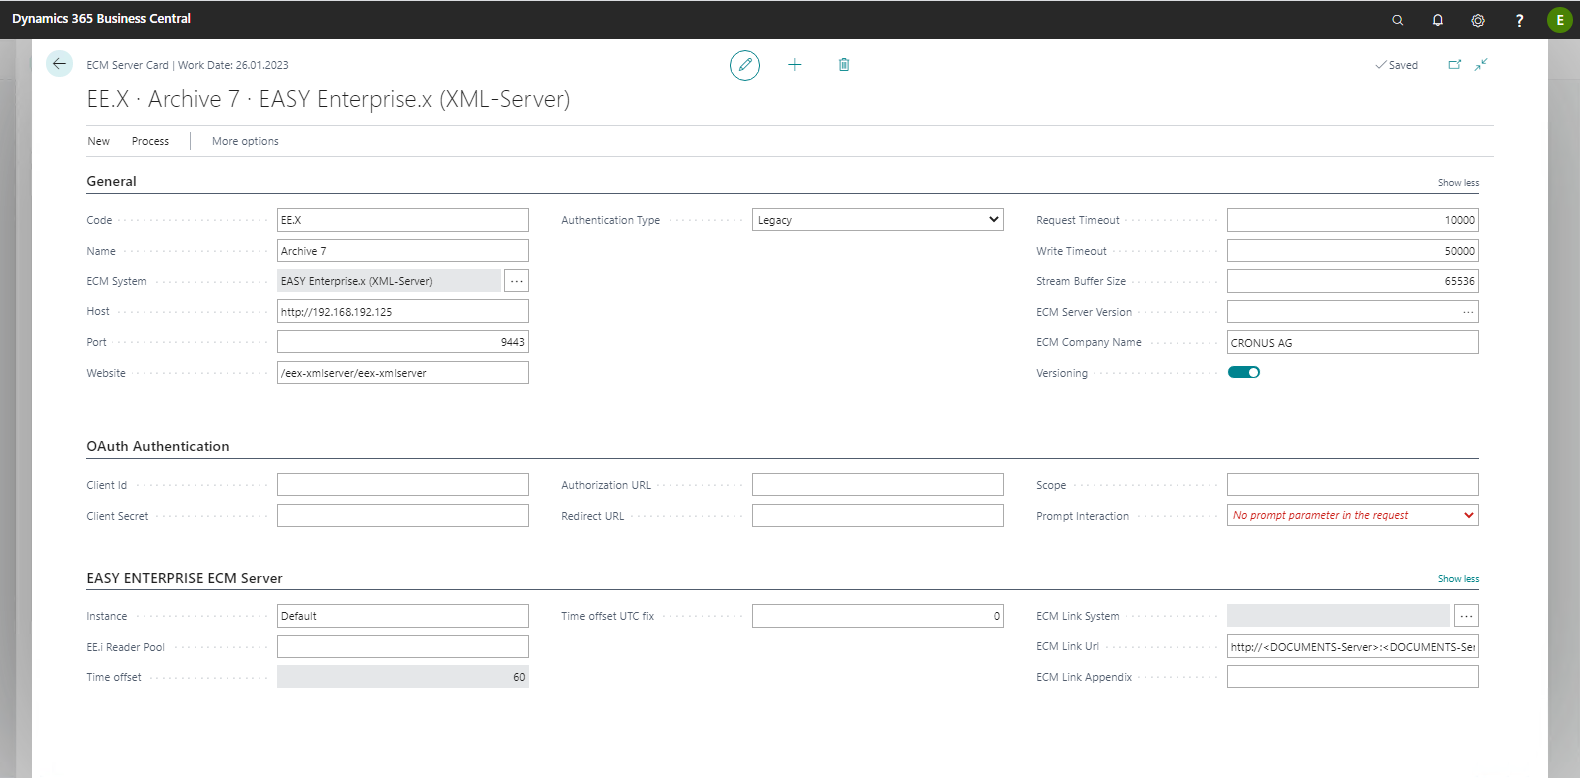Click the help question mark icon
1580x778 pixels.
click(1518, 20)
